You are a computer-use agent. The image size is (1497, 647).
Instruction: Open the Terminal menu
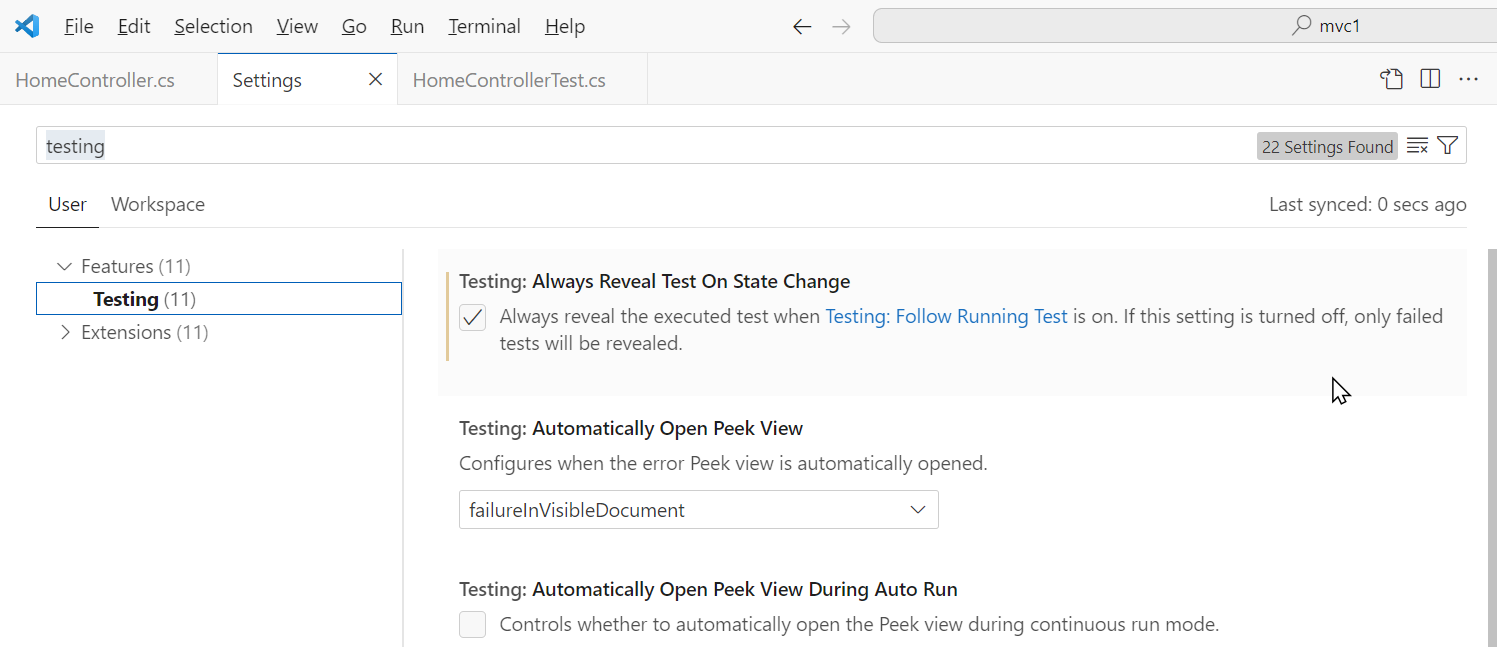pos(484,27)
